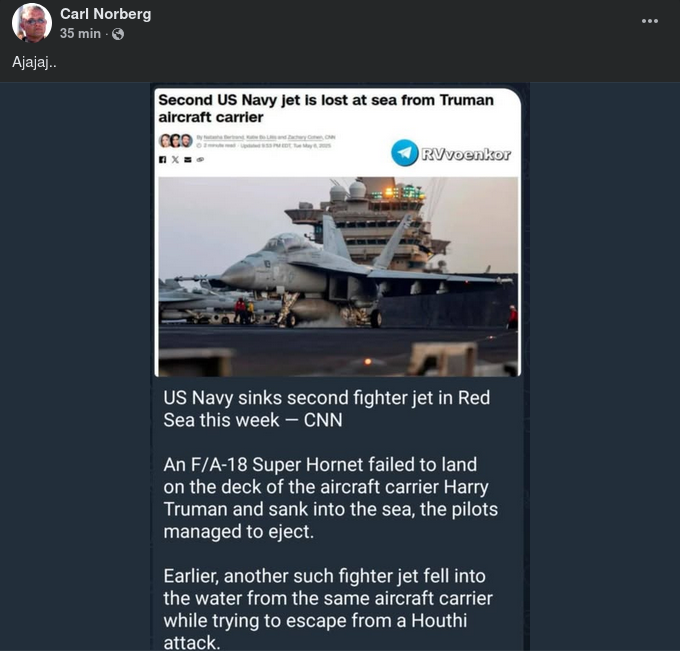Open the post's 35 min timestamp

(80, 34)
